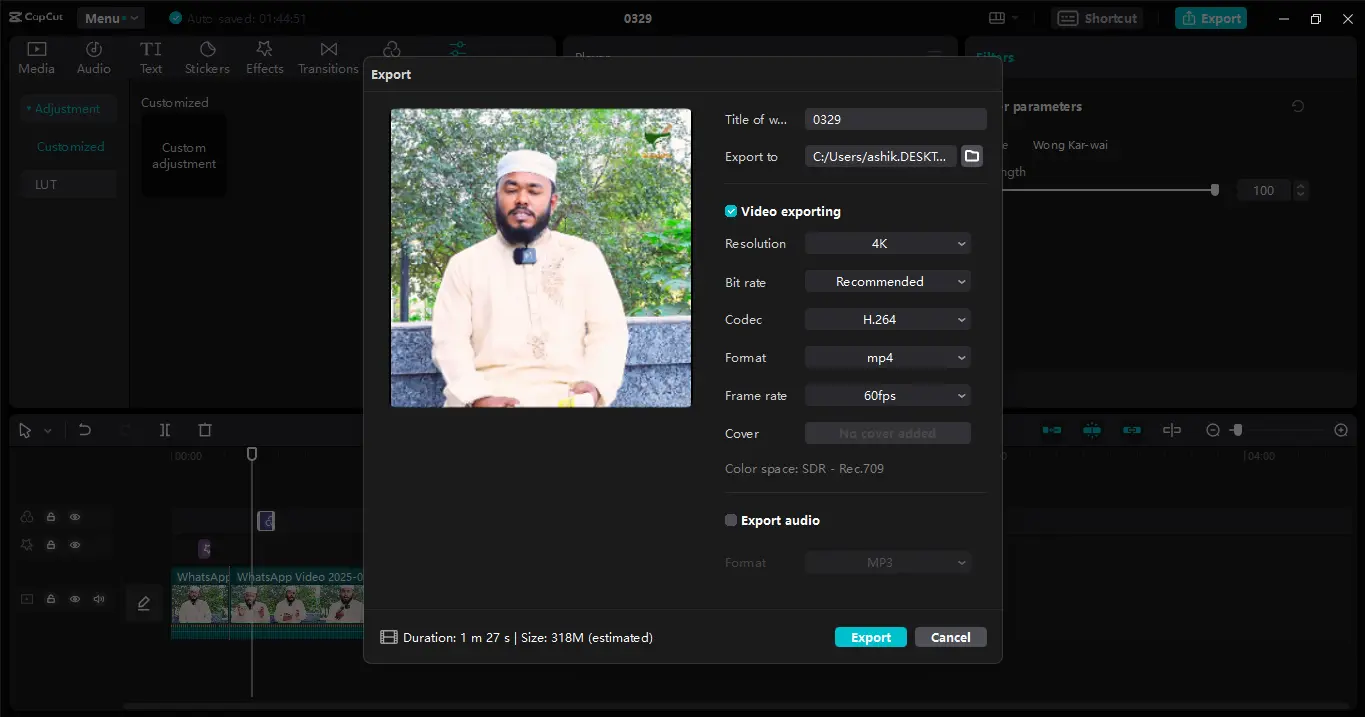Open the Resolution dropdown showing 4K
The image size is (1365, 717).
[888, 243]
